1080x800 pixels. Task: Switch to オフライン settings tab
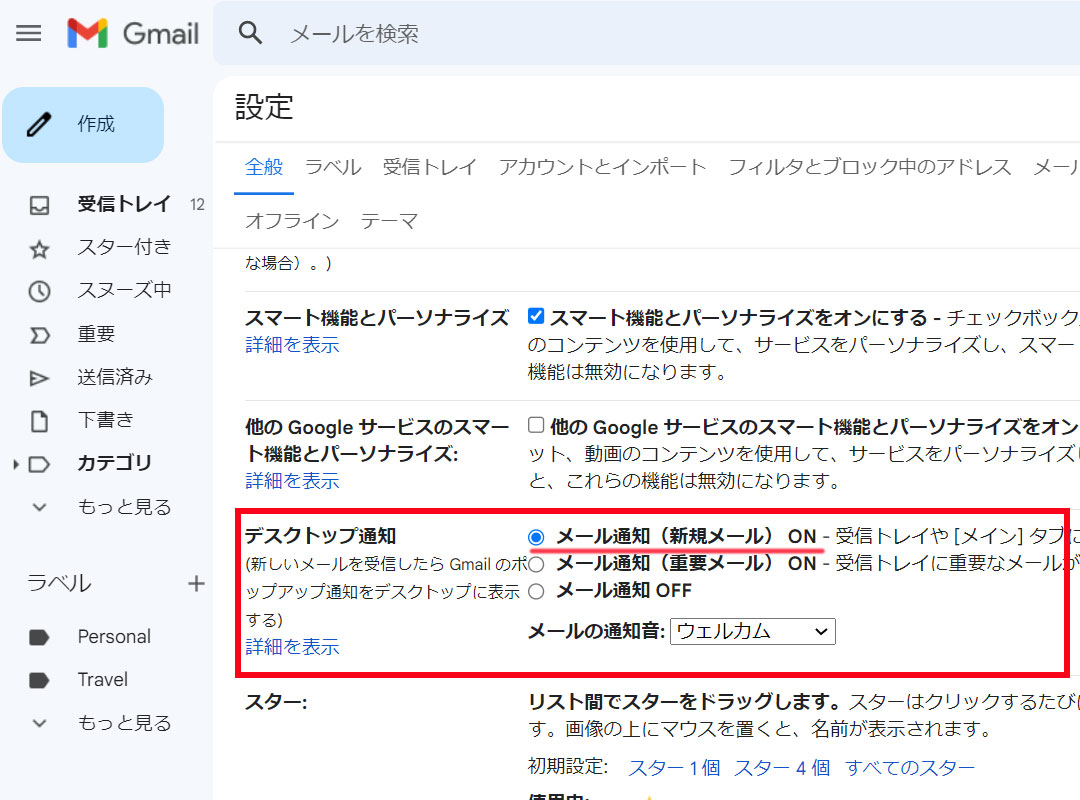click(292, 220)
